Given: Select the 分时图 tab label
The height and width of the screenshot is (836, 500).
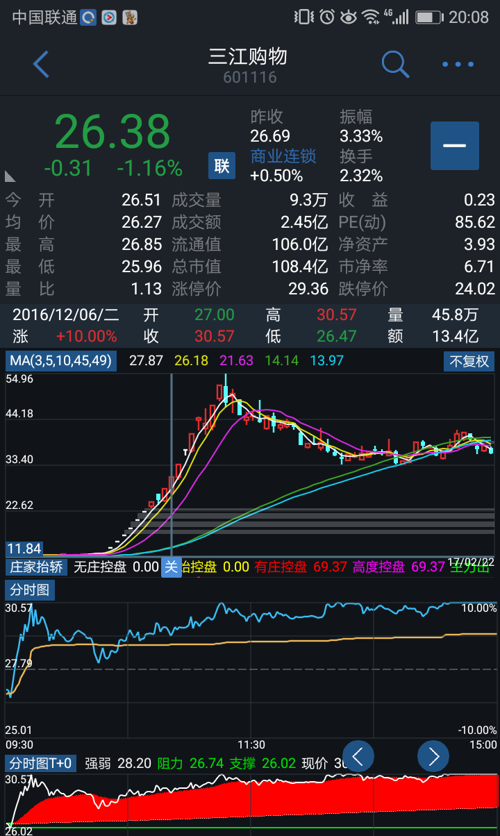Looking at the screenshot, I should coord(30,590).
